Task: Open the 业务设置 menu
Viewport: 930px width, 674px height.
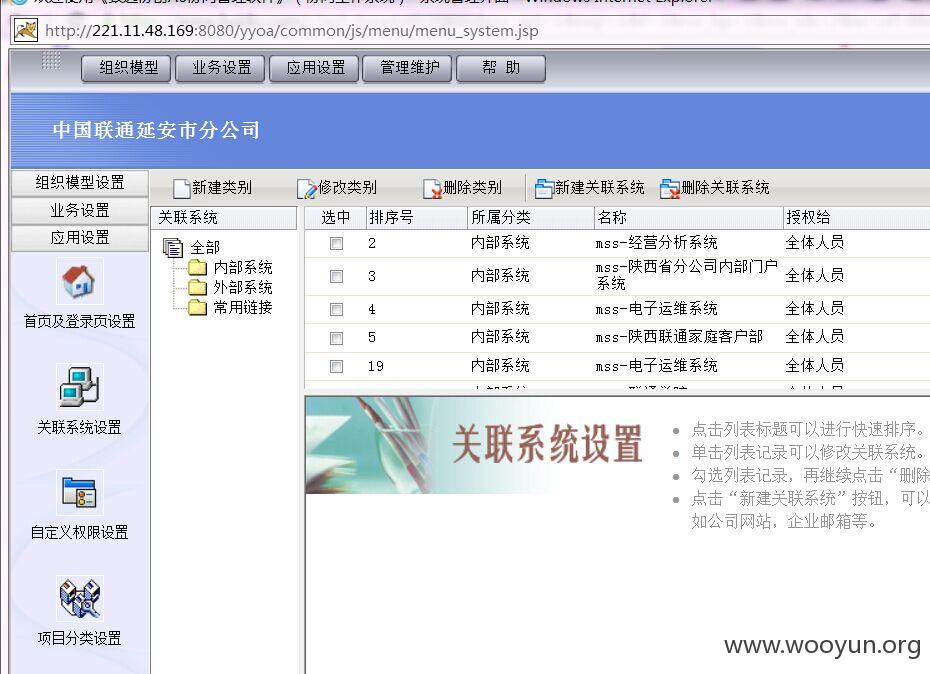Action: coord(221,68)
